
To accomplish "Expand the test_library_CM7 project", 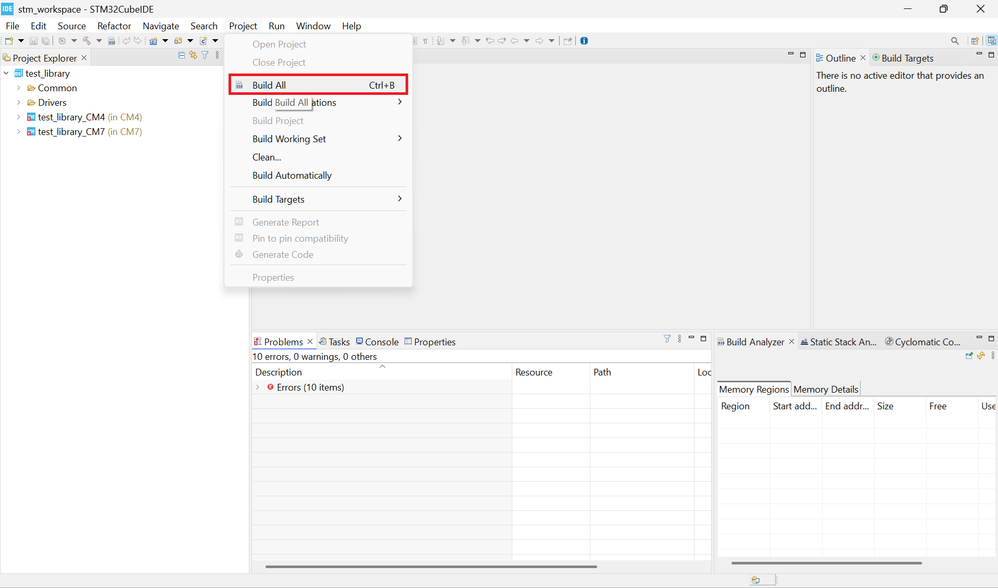I will coord(18,132).
